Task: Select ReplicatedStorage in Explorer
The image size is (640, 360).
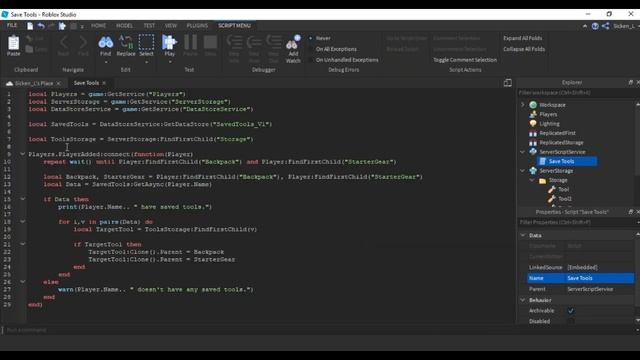Action: [561, 142]
